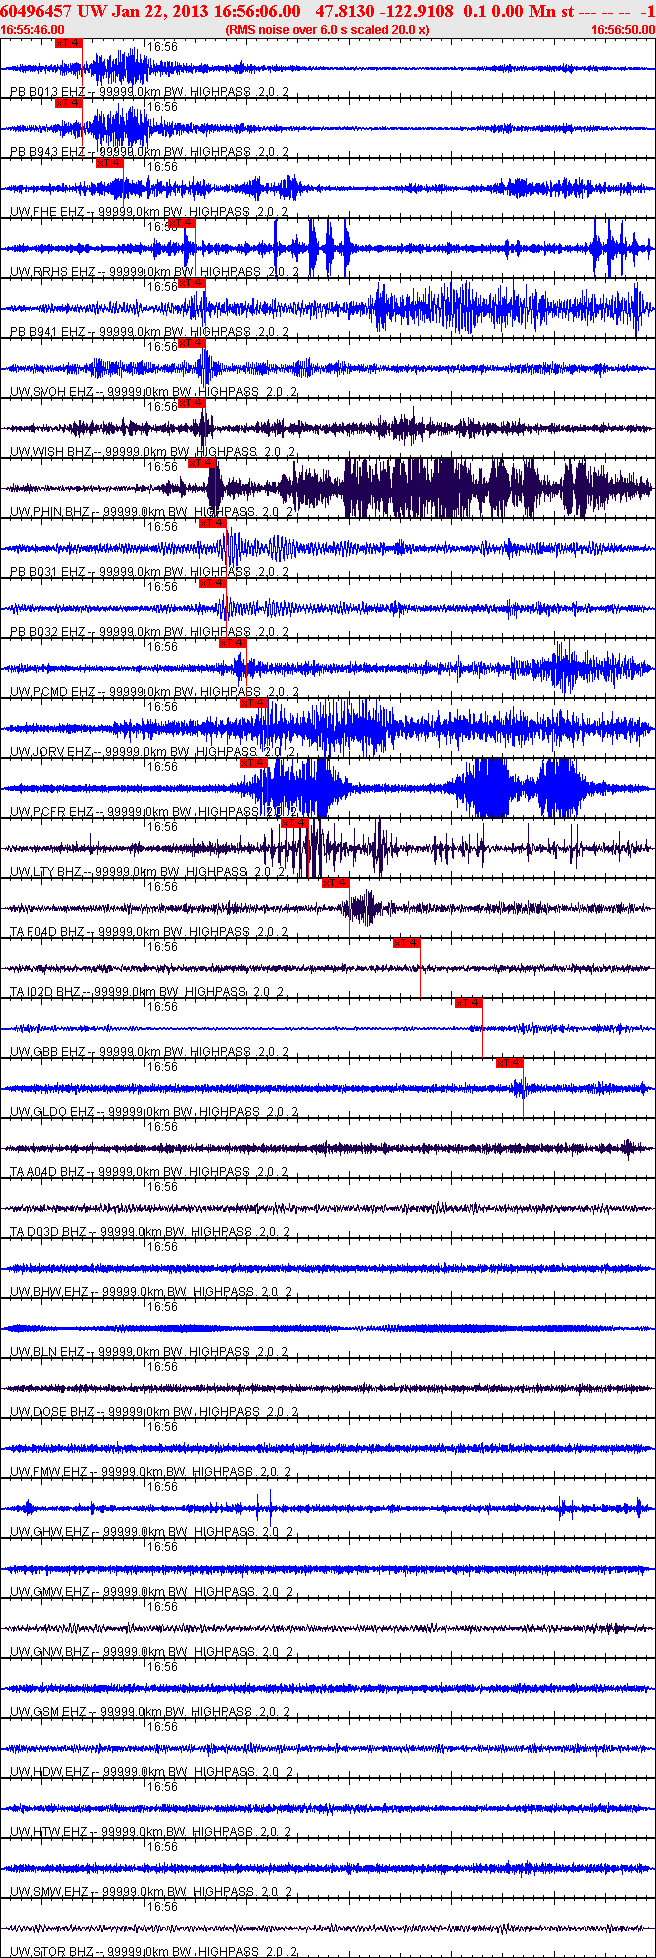
Task: Click the UW FHE EHZ station label
Action: [x=47, y=212]
